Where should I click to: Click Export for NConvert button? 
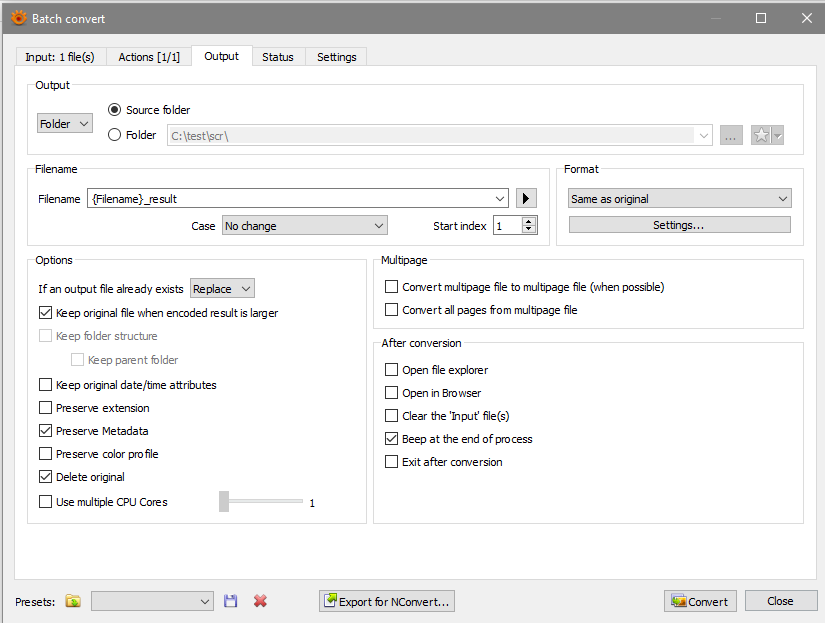pyautogui.click(x=387, y=601)
